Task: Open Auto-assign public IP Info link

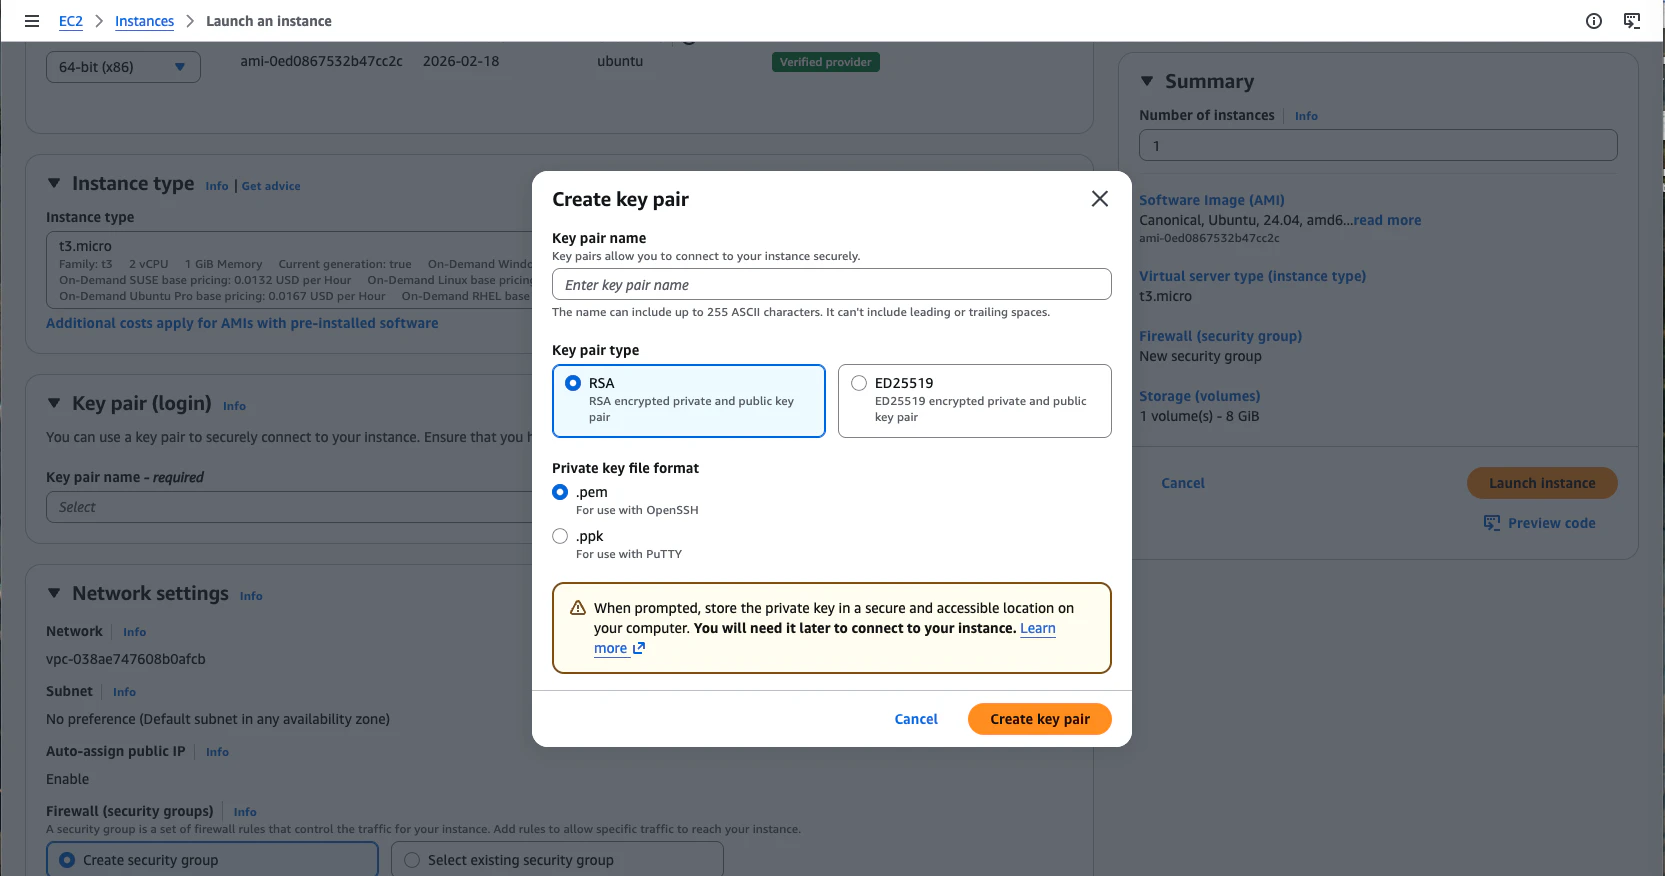Action: (x=217, y=752)
